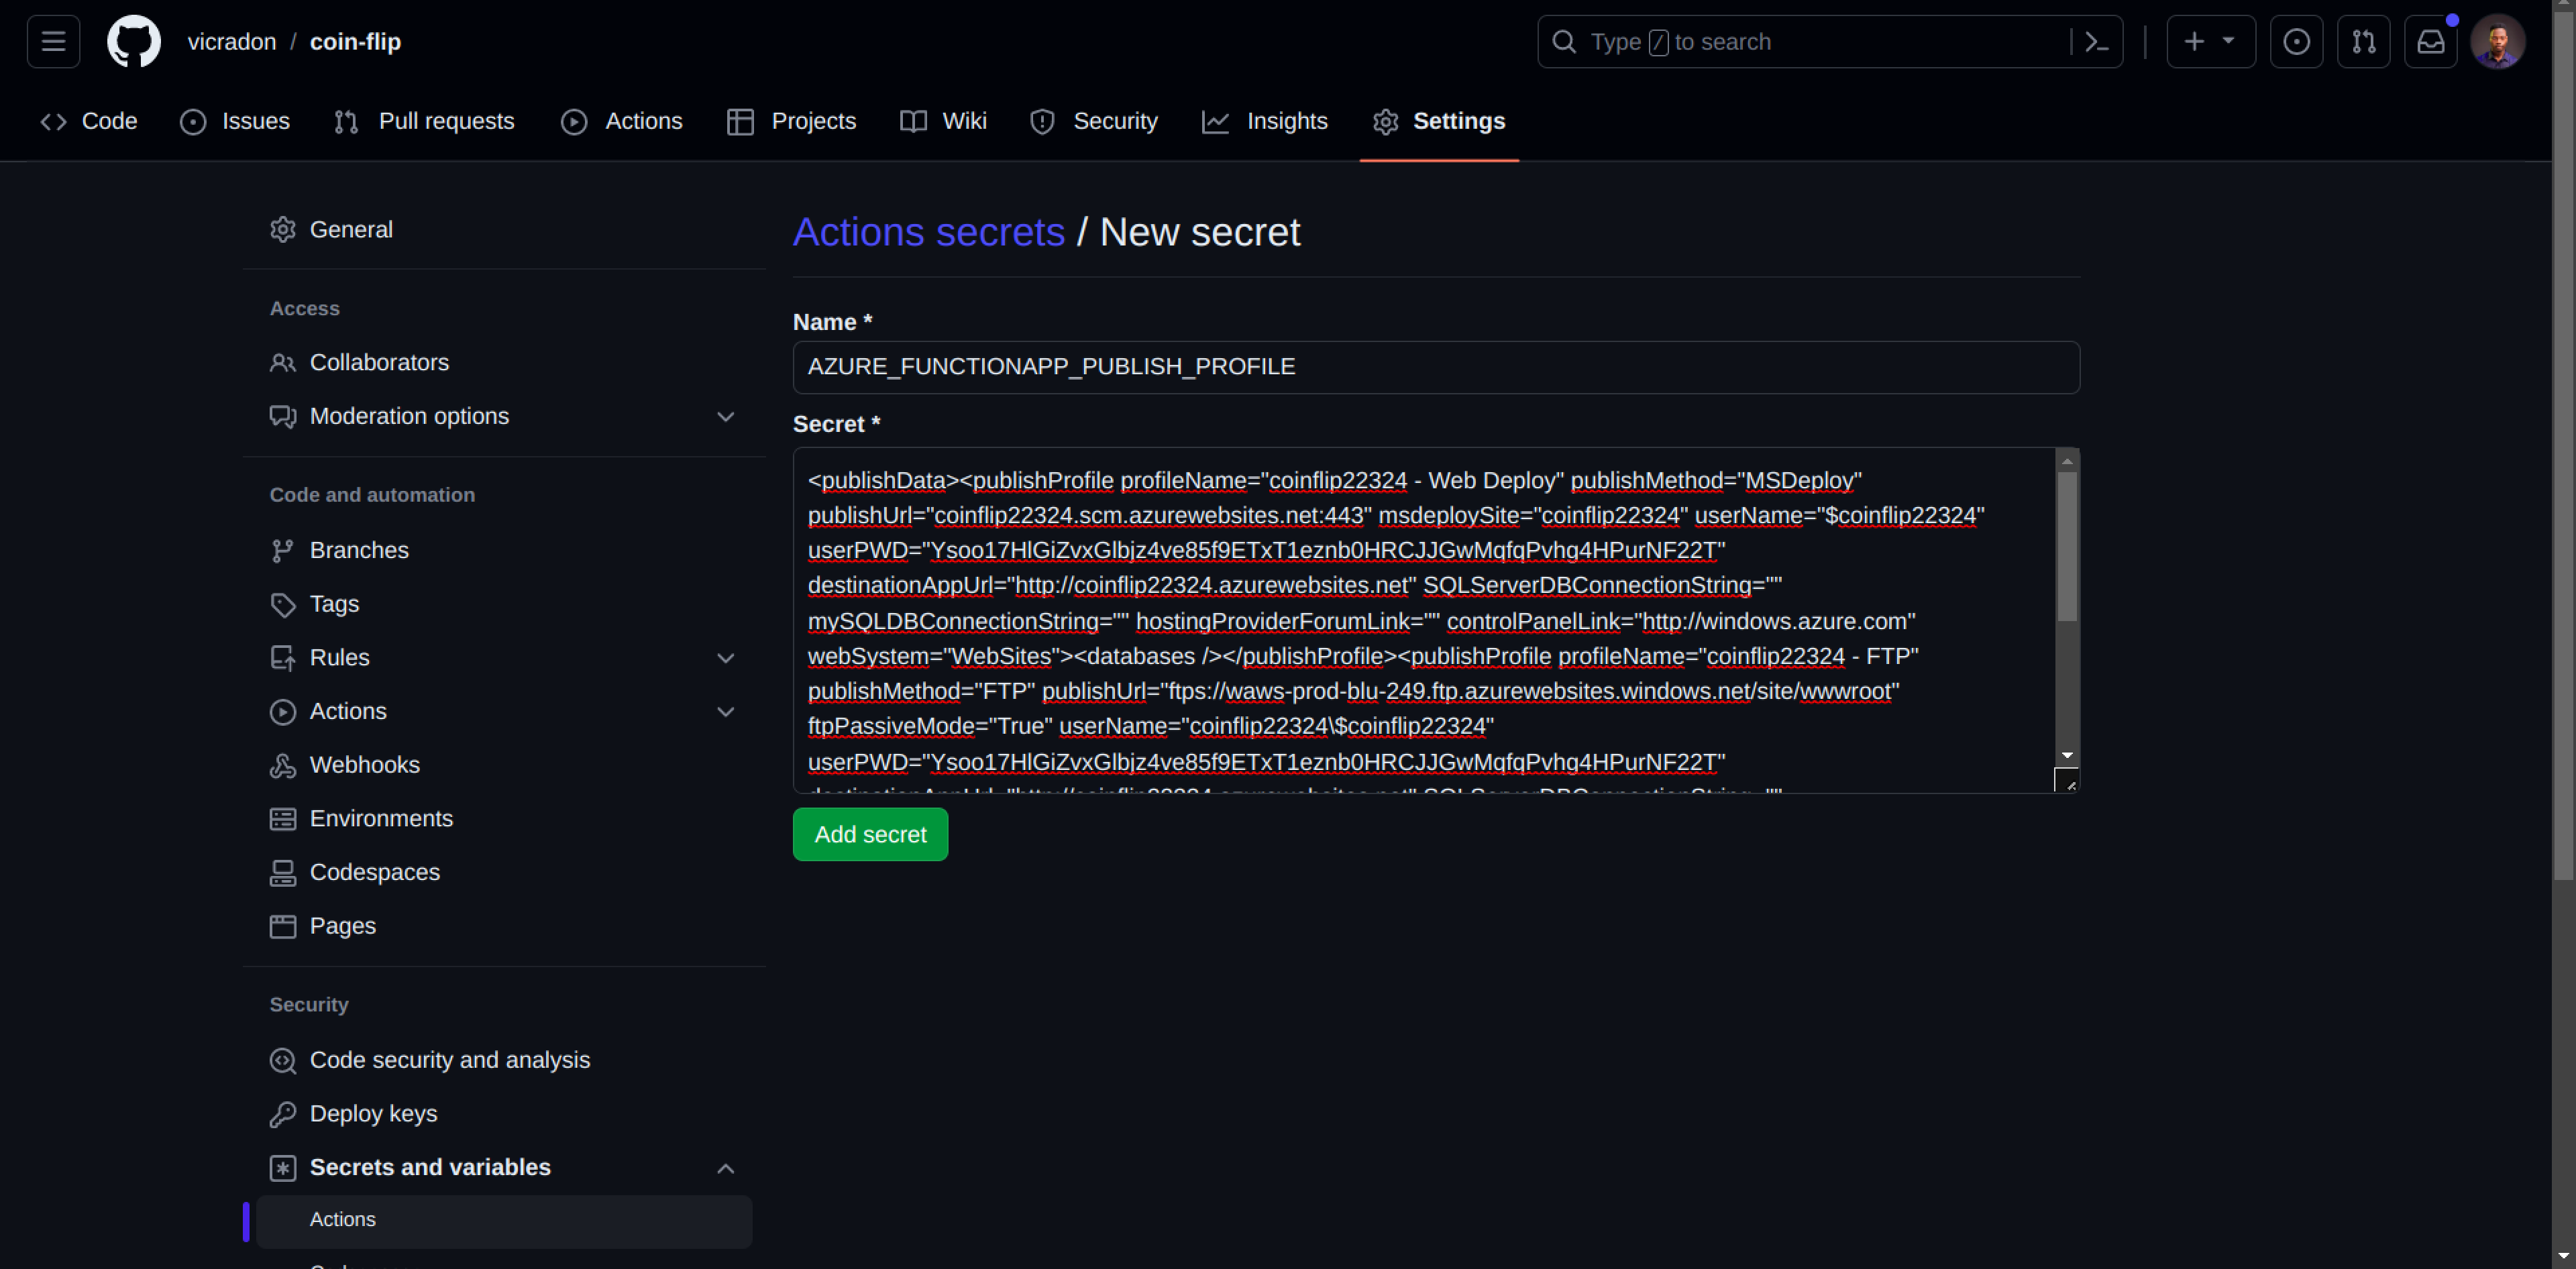Image resolution: width=2576 pixels, height=1269 pixels.
Task: Open the pull requests icon in header
Action: [x=2363, y=42]
